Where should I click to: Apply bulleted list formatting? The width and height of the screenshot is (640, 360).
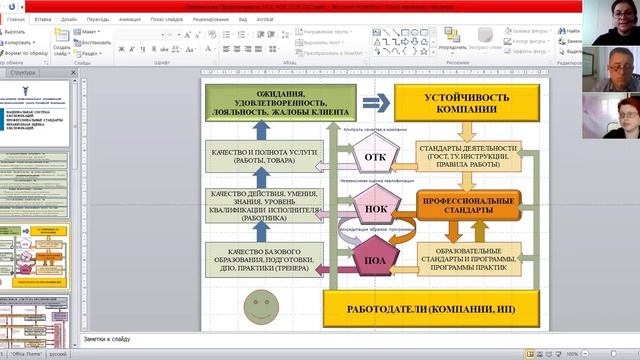point(227,35)
